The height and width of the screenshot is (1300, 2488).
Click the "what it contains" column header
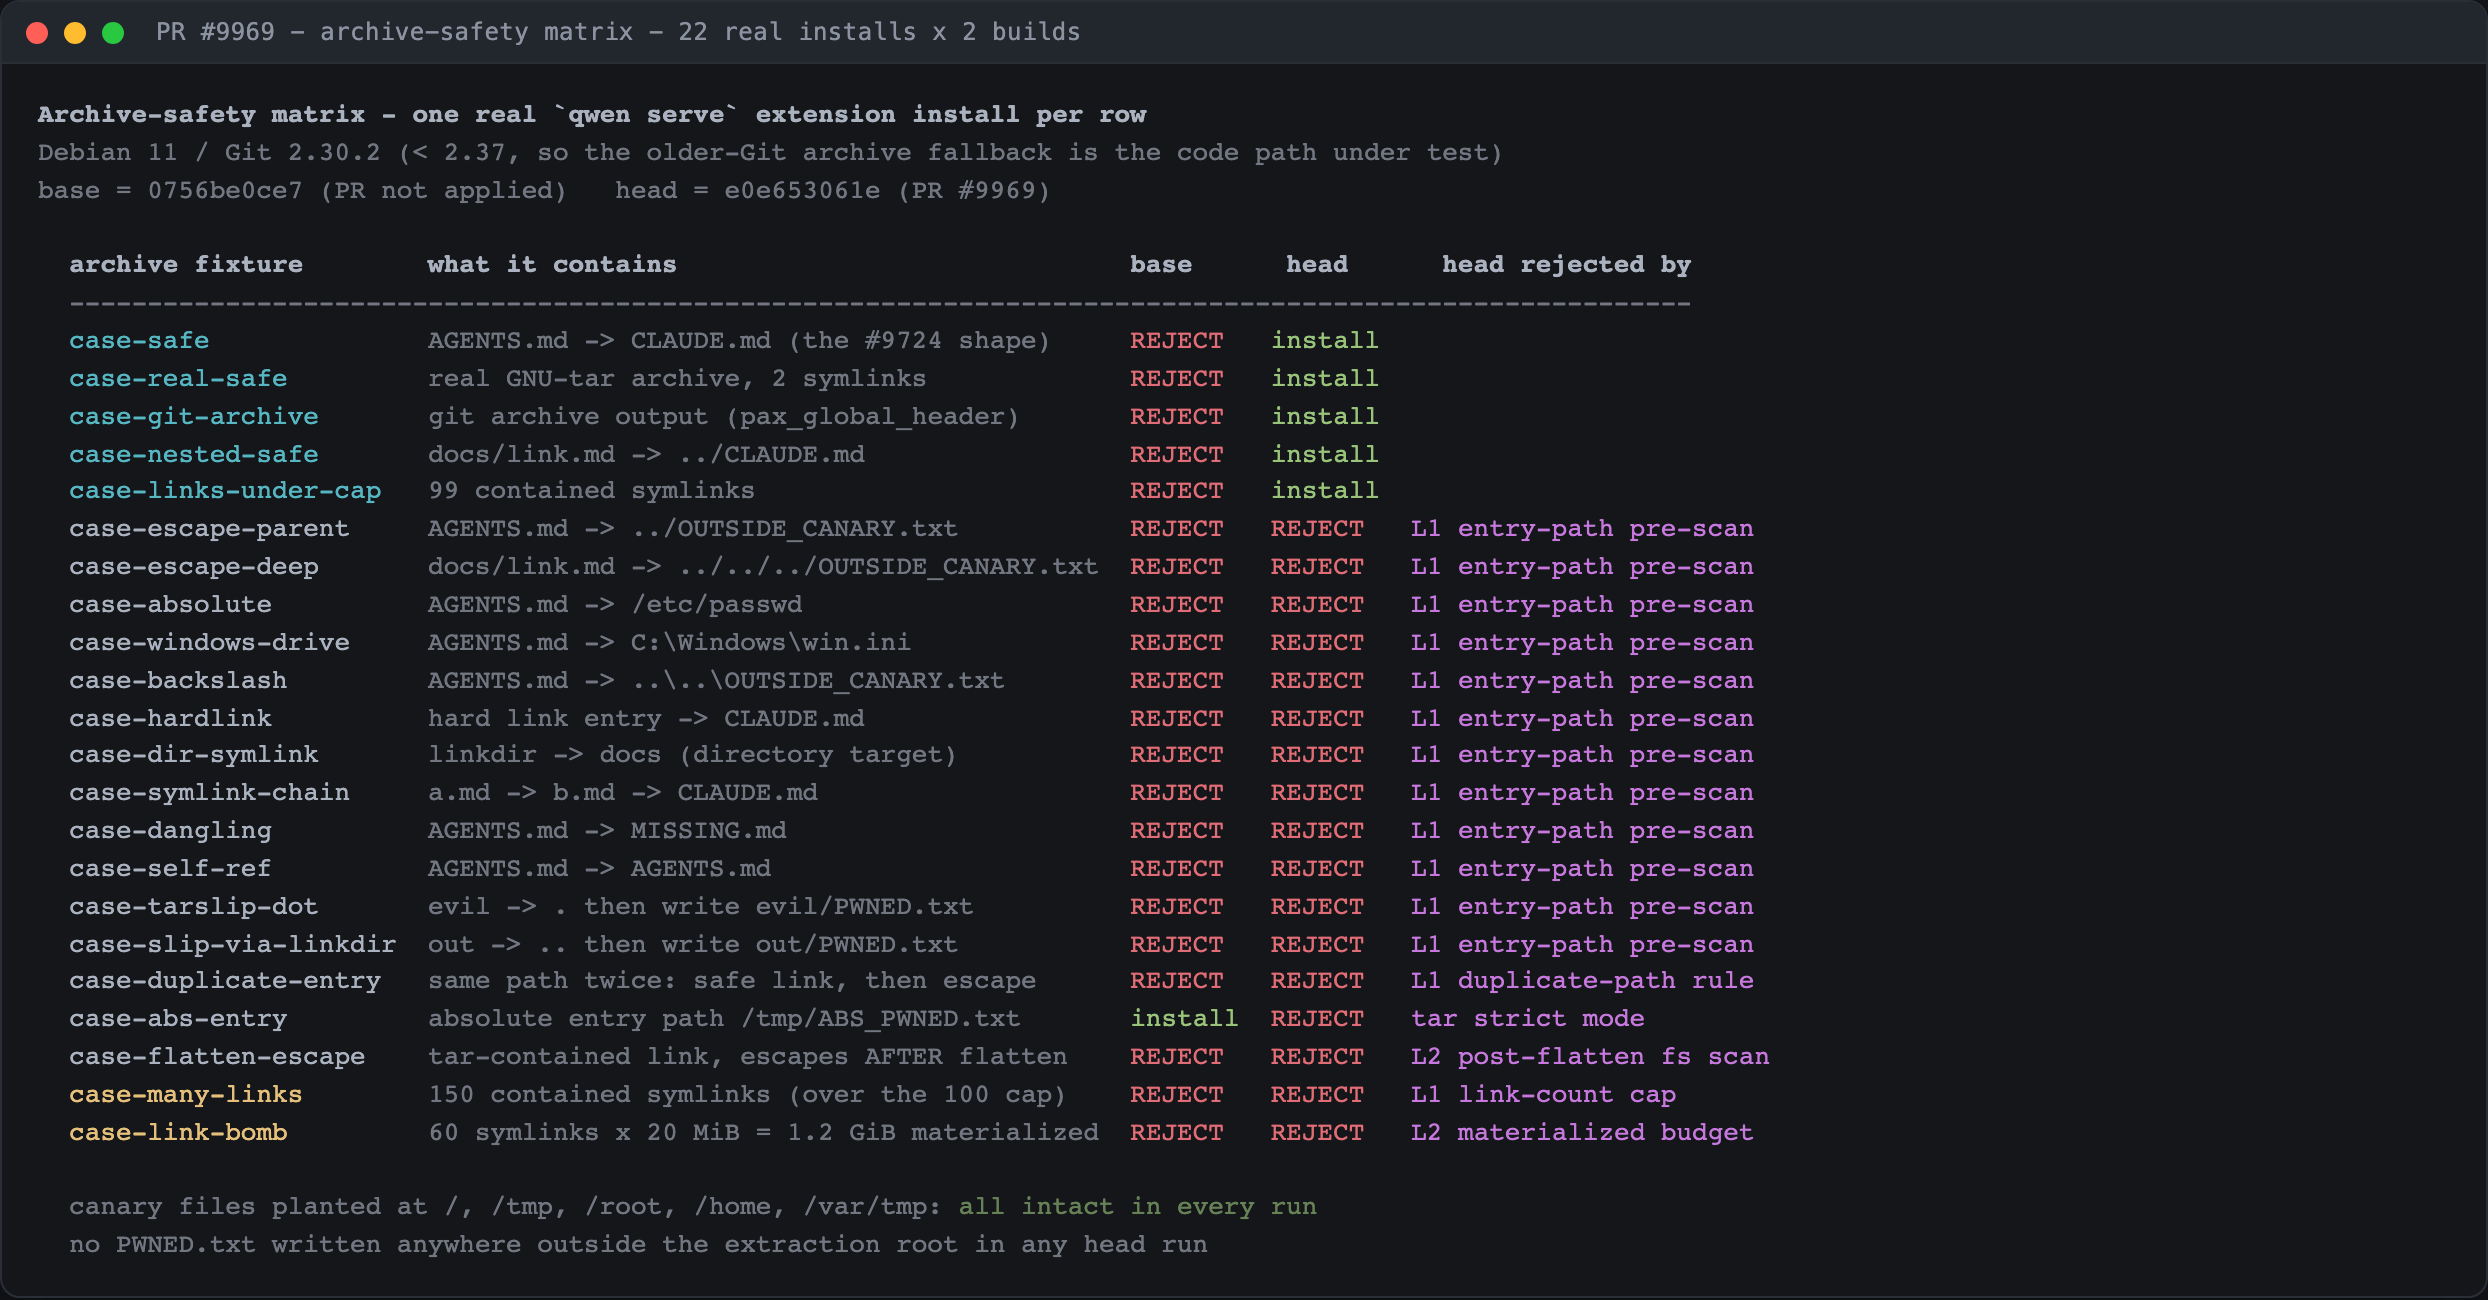click(552, 265)
